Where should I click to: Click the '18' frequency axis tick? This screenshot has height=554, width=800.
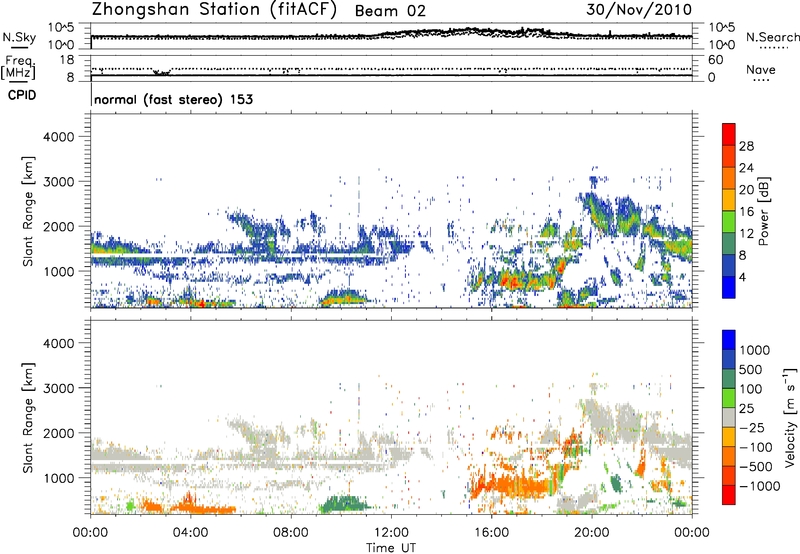click(67, 60)
